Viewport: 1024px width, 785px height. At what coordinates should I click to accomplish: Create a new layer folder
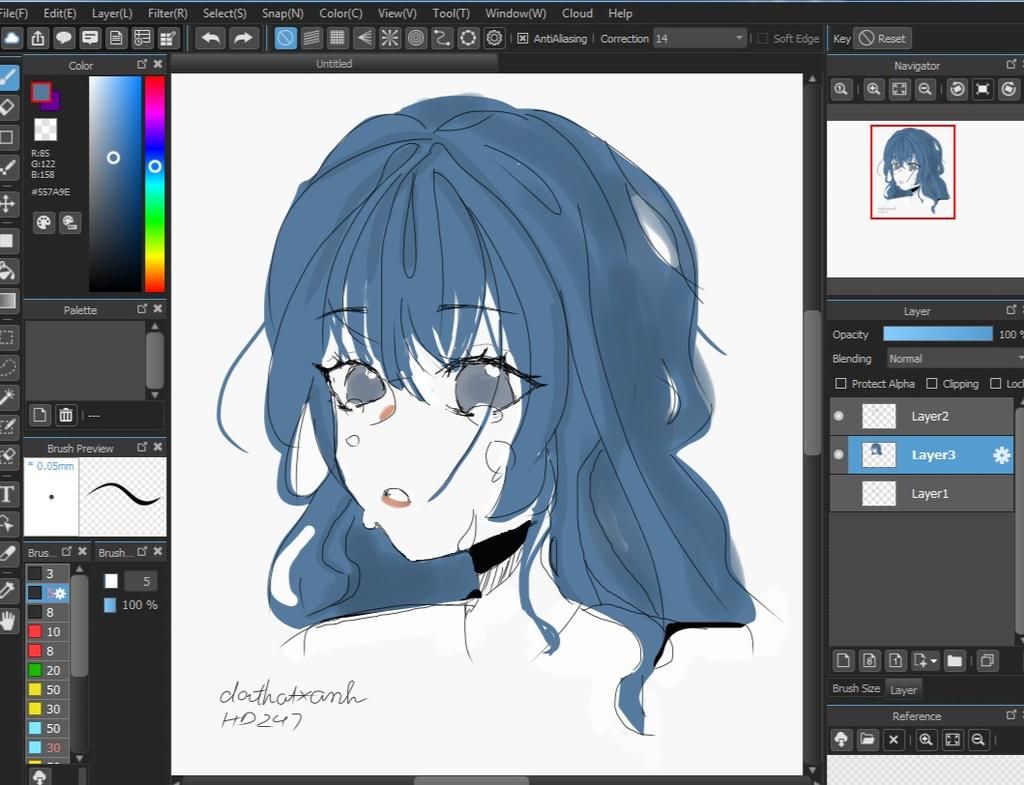coord(954,661)
